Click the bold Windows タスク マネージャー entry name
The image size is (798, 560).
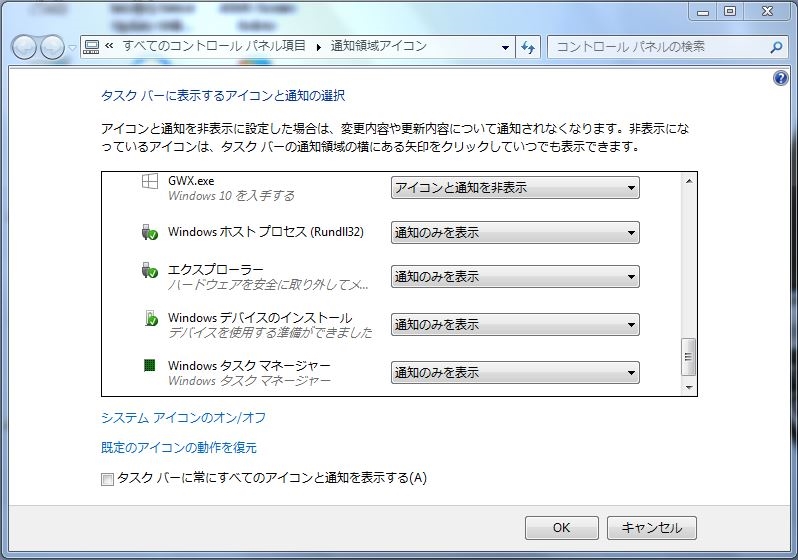[x=249, y=366]
